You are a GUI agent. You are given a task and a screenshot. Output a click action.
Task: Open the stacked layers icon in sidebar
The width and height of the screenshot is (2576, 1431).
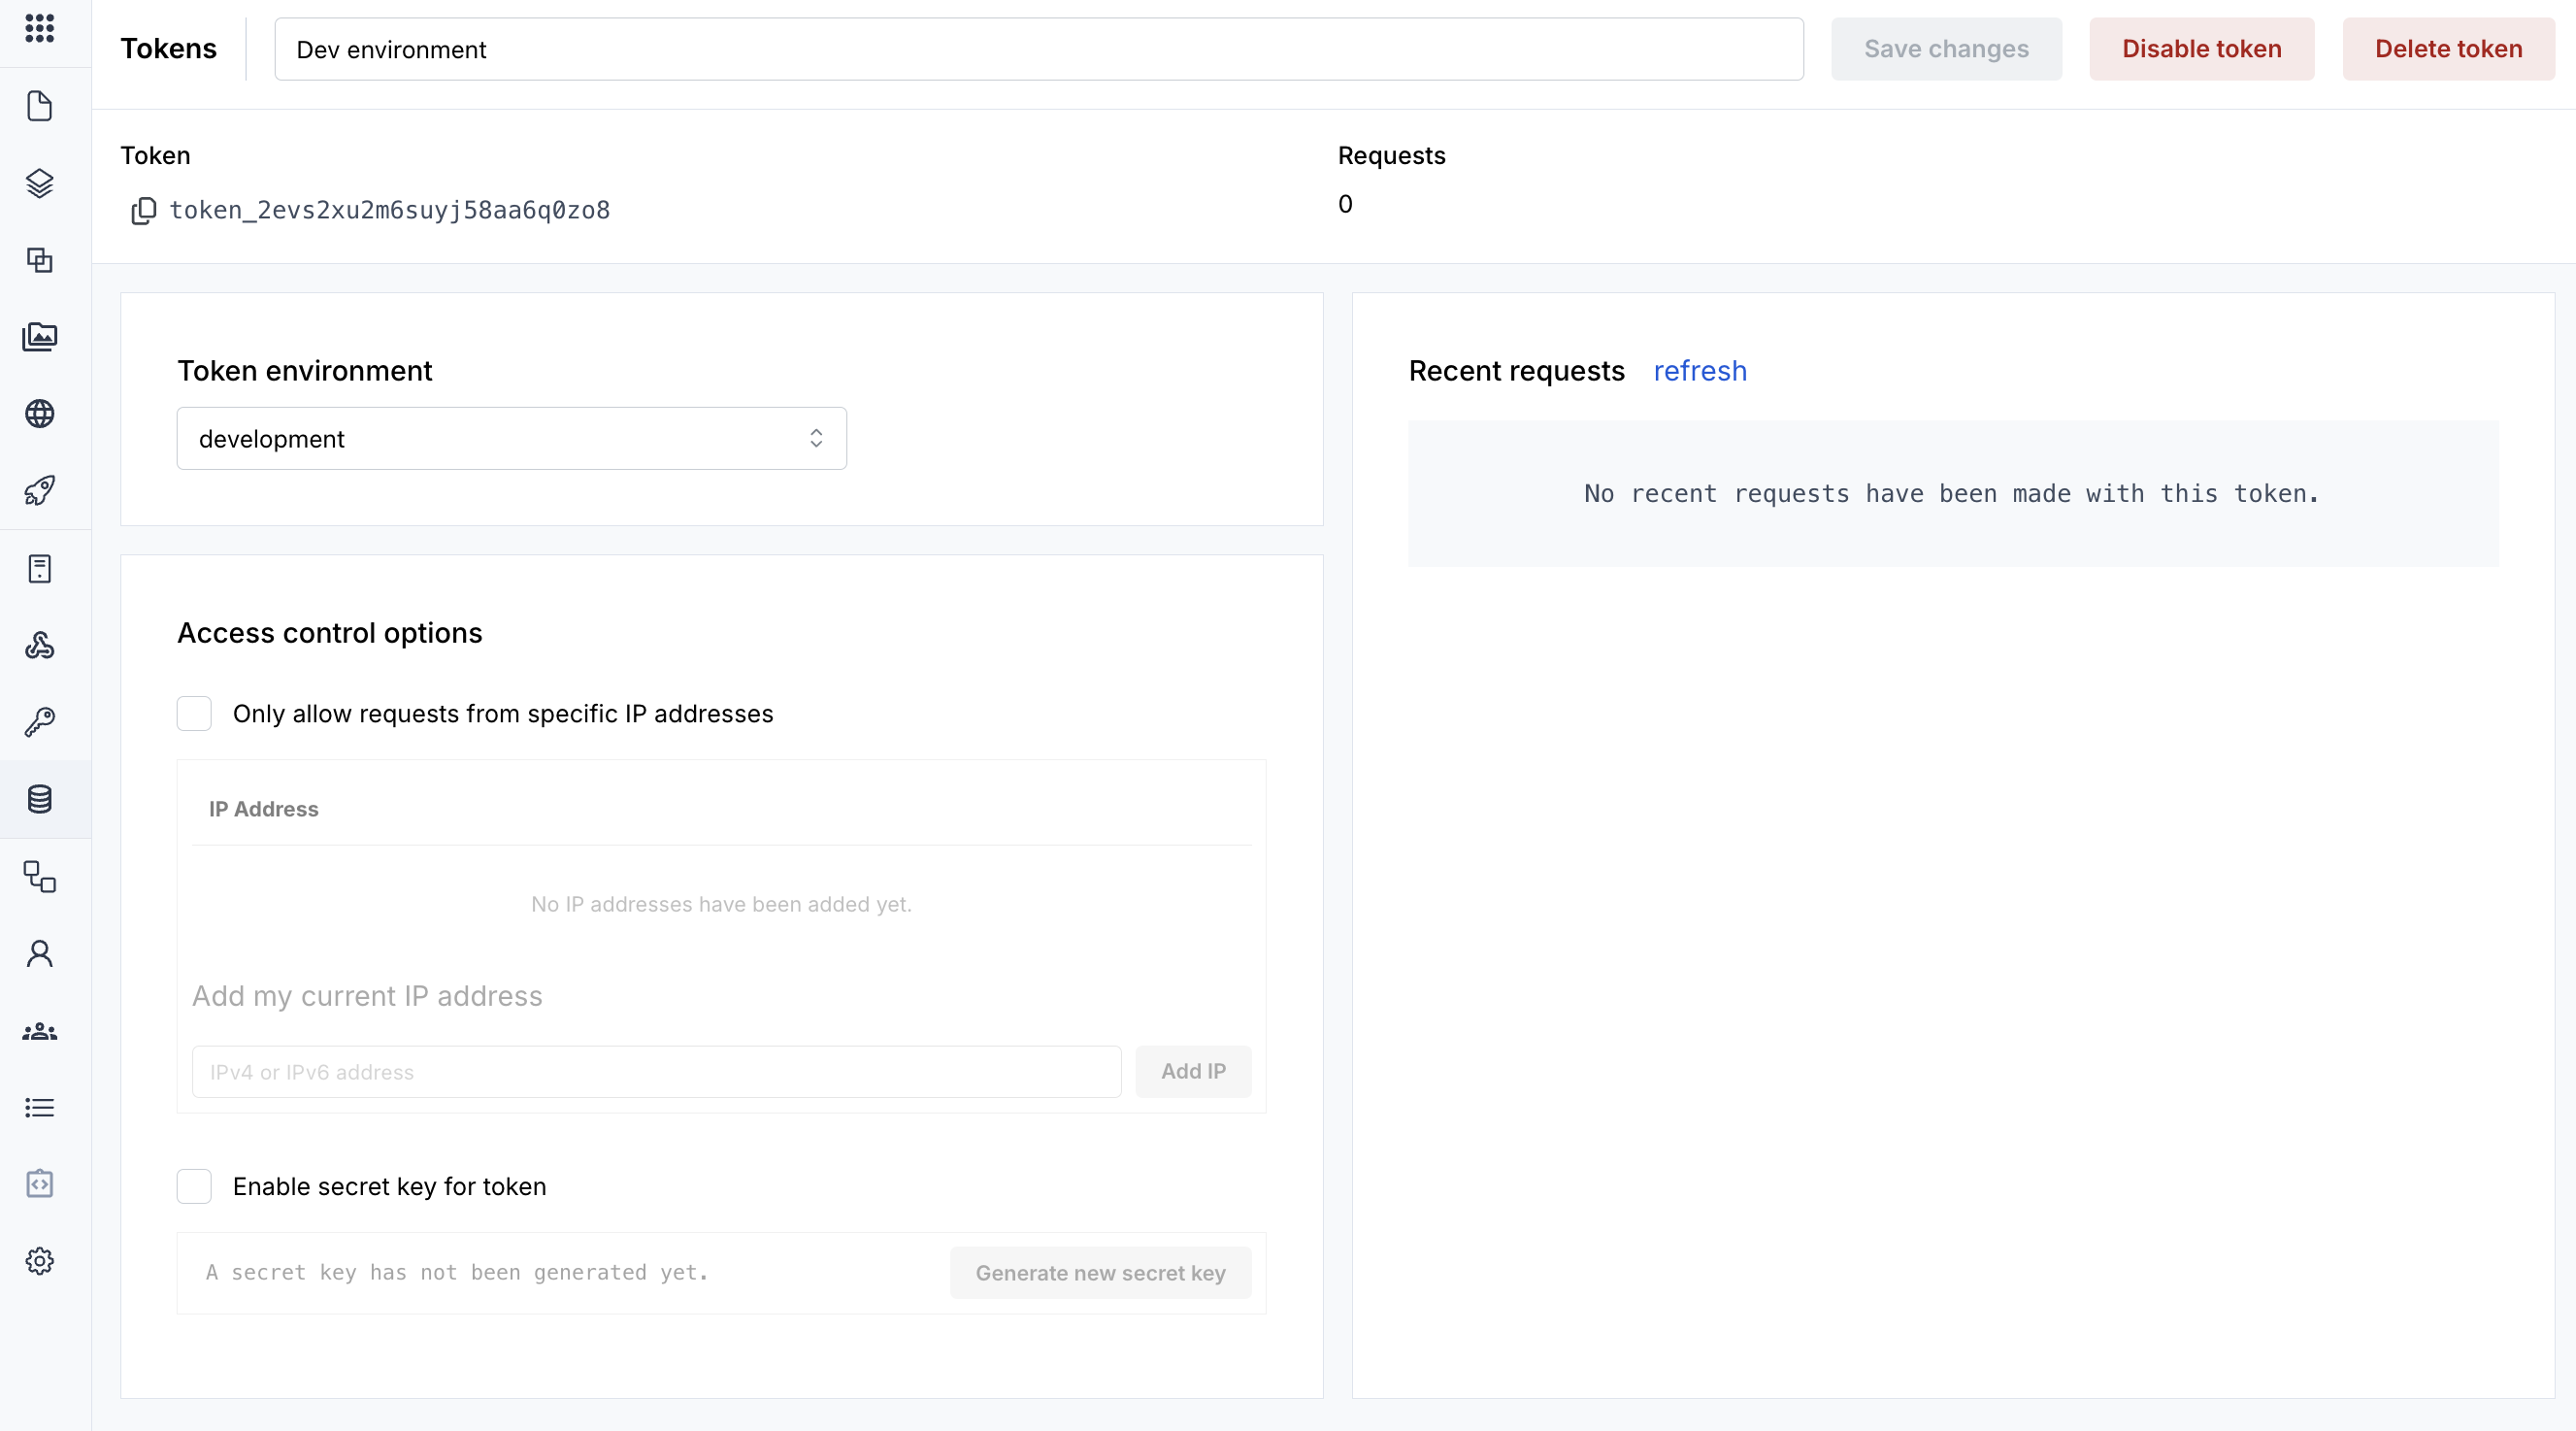(40, 183)
